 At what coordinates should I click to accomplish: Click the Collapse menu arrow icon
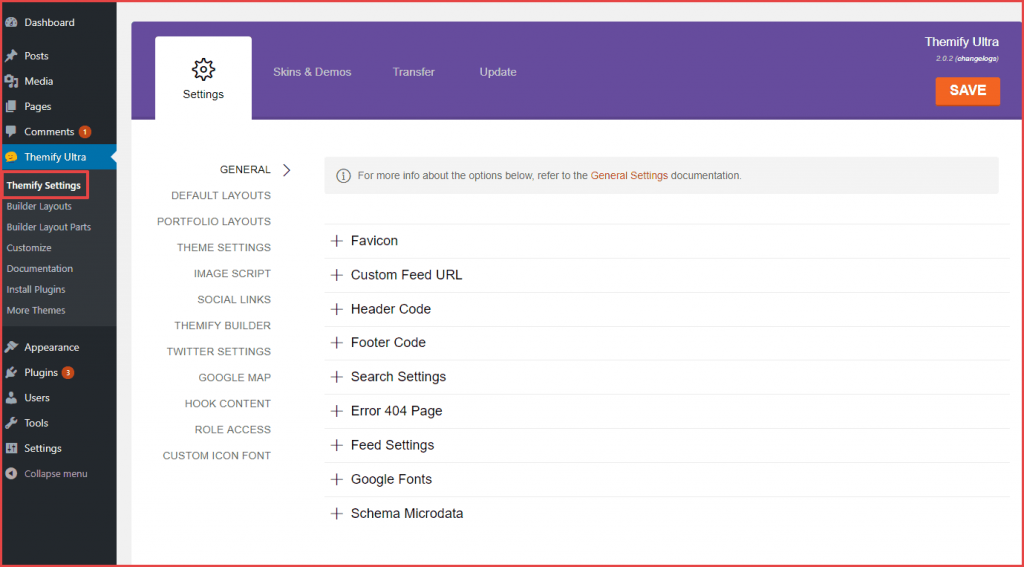11,474
